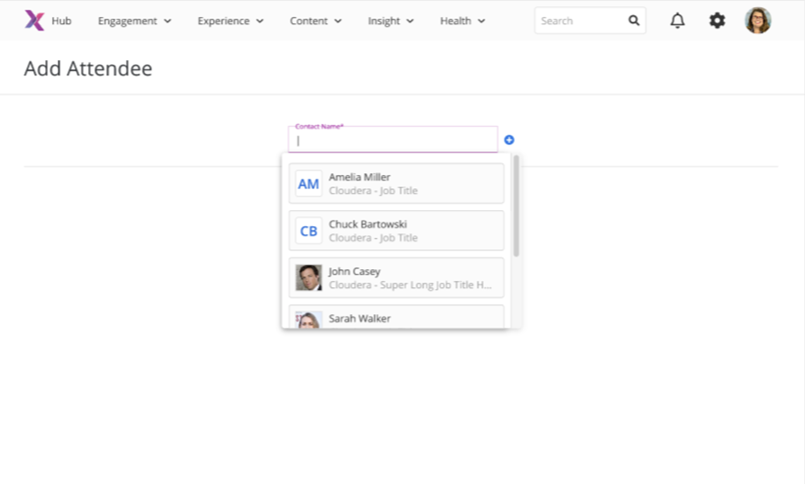Click into the Search text box

(x=580, y=20)
